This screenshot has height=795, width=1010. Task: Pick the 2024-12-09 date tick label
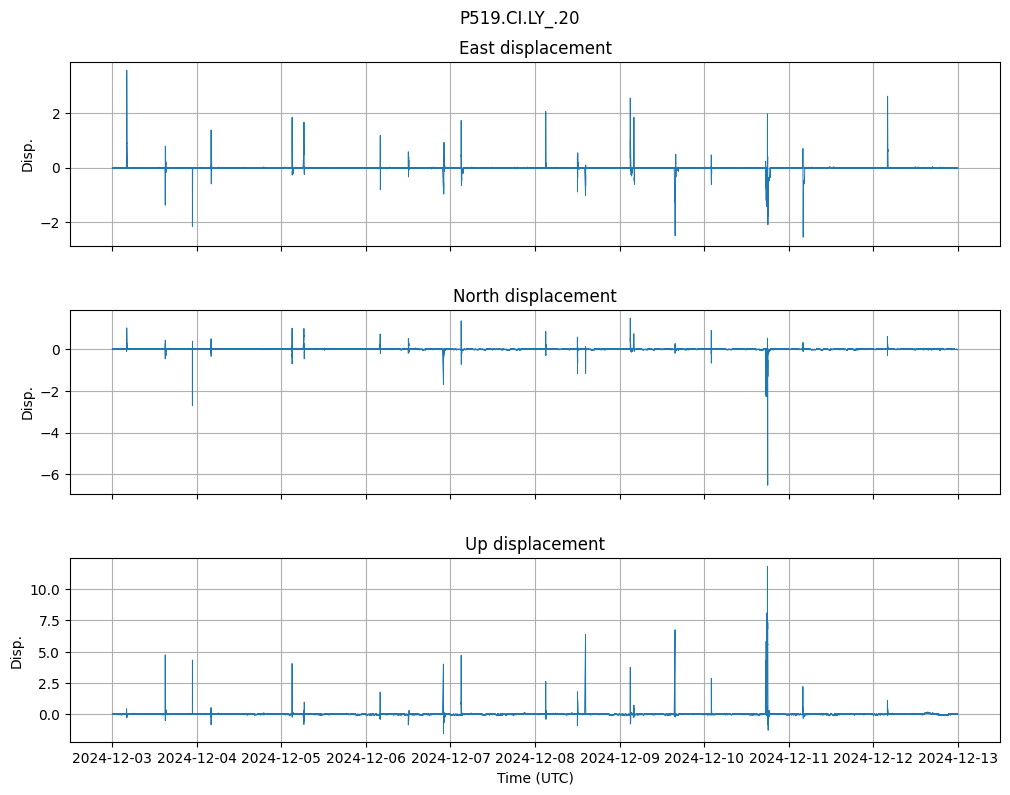pyautogui.click(x=620, y=760)
